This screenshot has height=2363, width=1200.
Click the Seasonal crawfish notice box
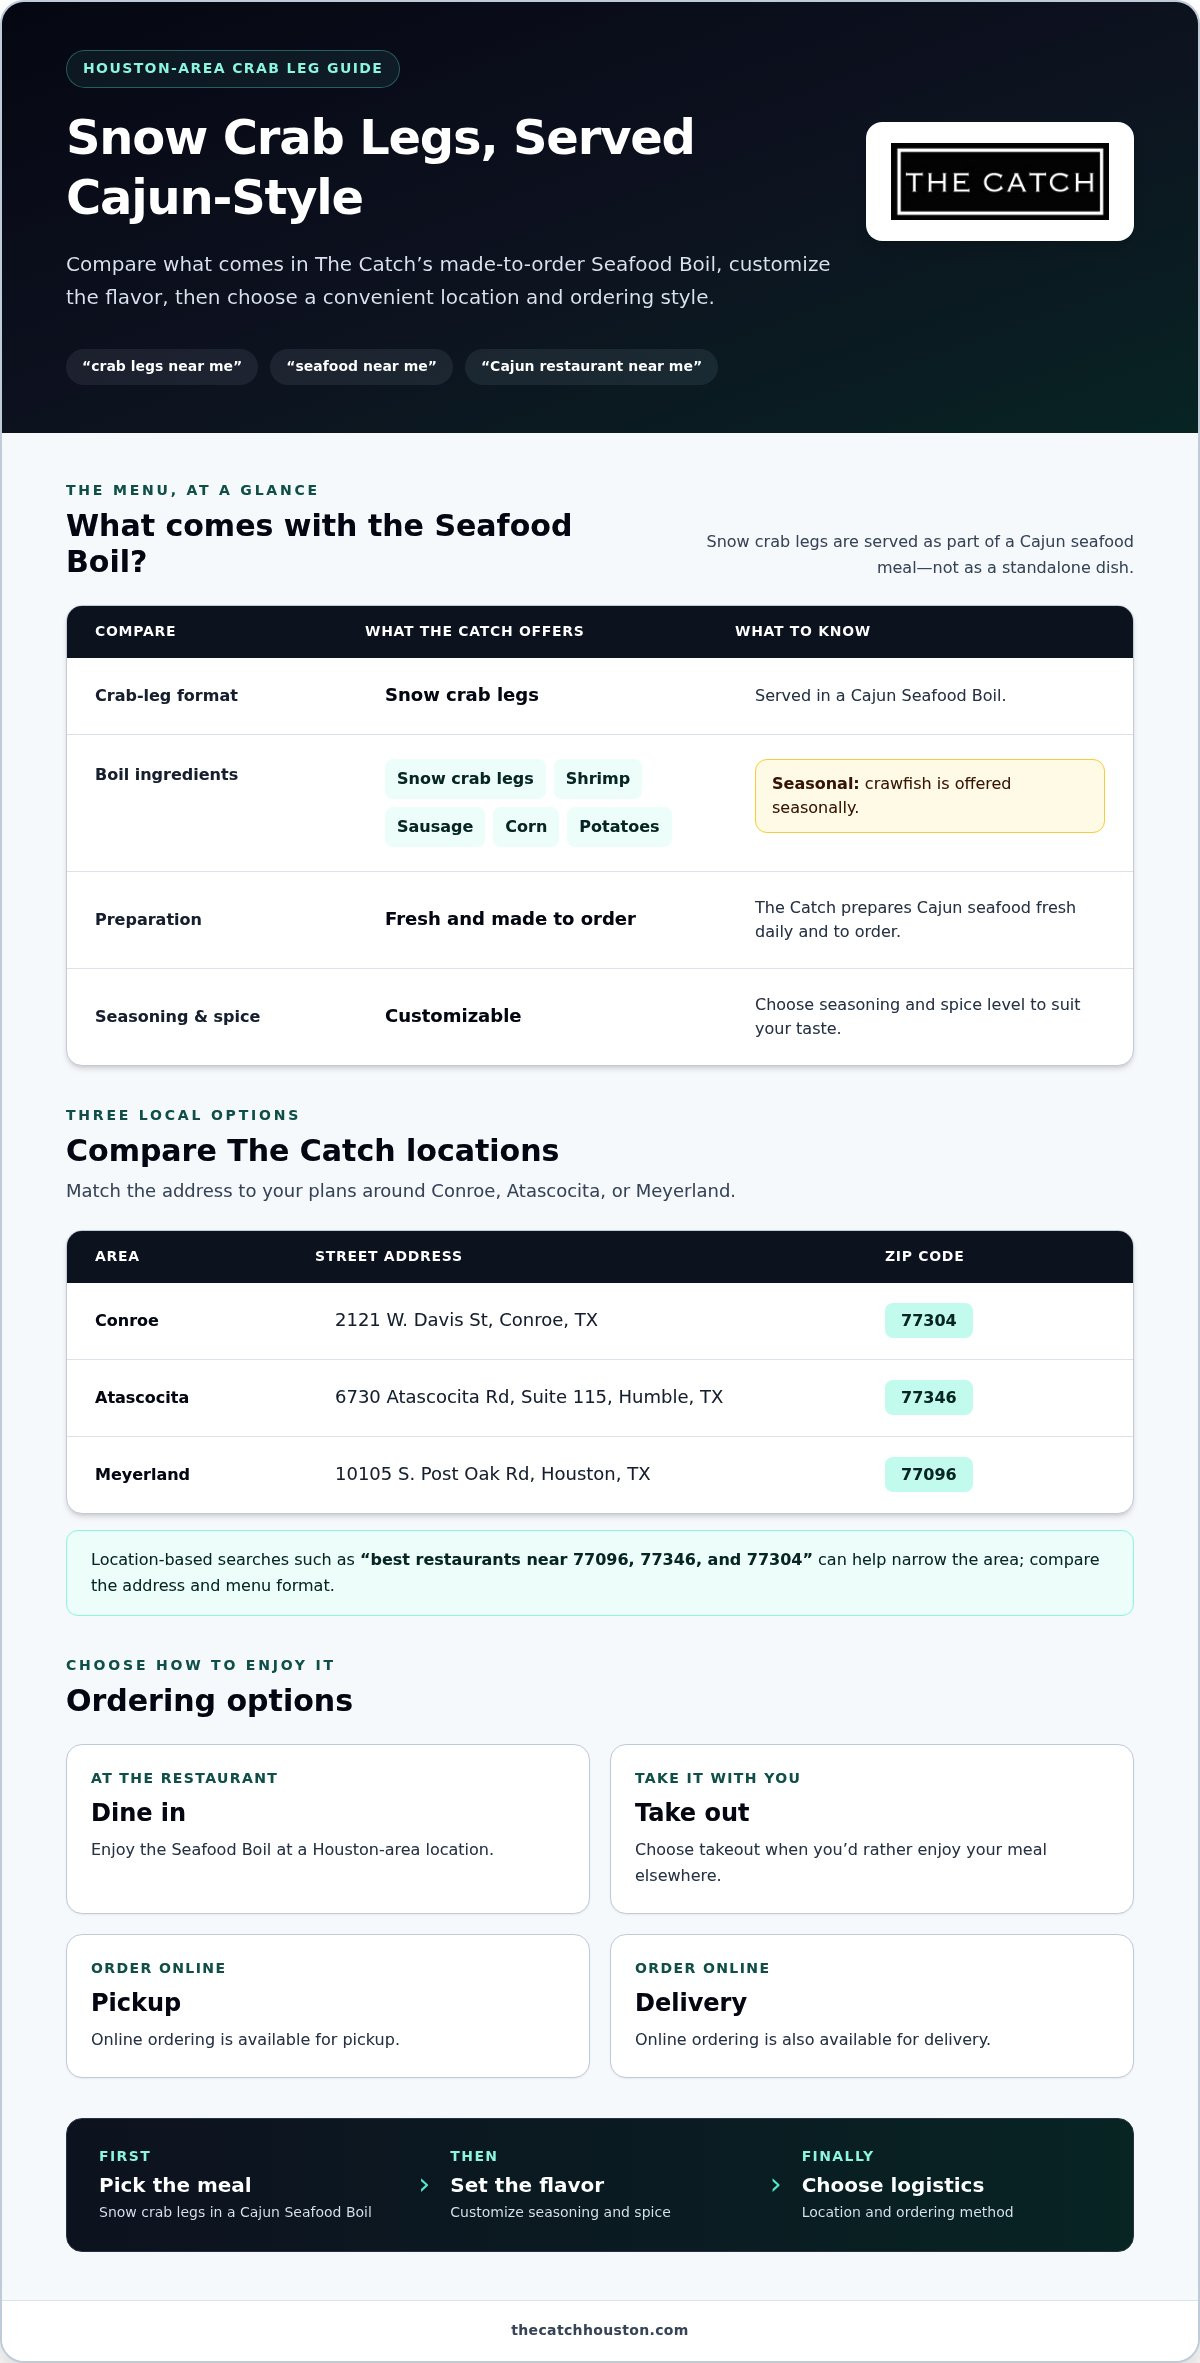pos(930,796)
